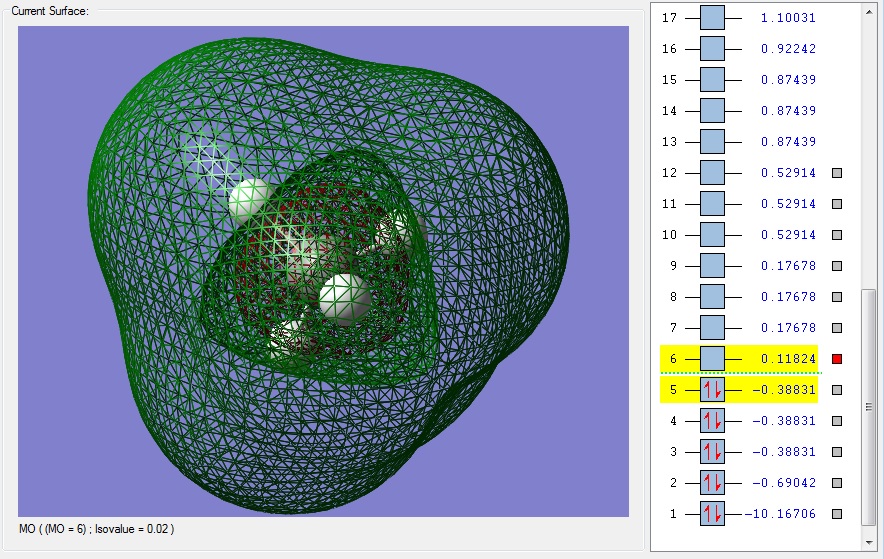Click the orbital list scrollbar thumb
This screenshot has height=559, width=884.
click(869, 407)
